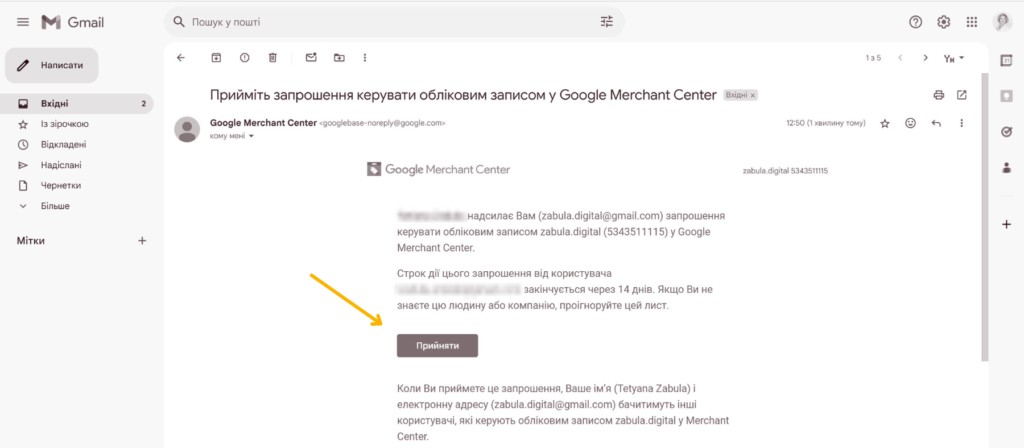Go back to inbox arrow
This screenshot has height=448, width=1024.
[181, 57]
